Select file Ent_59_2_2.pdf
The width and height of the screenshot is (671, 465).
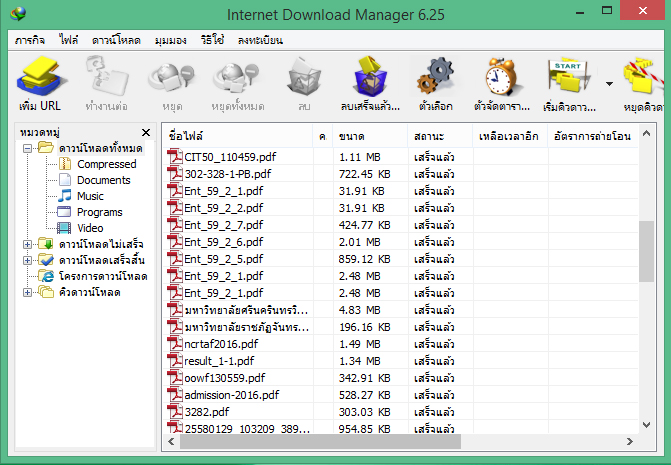[x=223, y=208]
